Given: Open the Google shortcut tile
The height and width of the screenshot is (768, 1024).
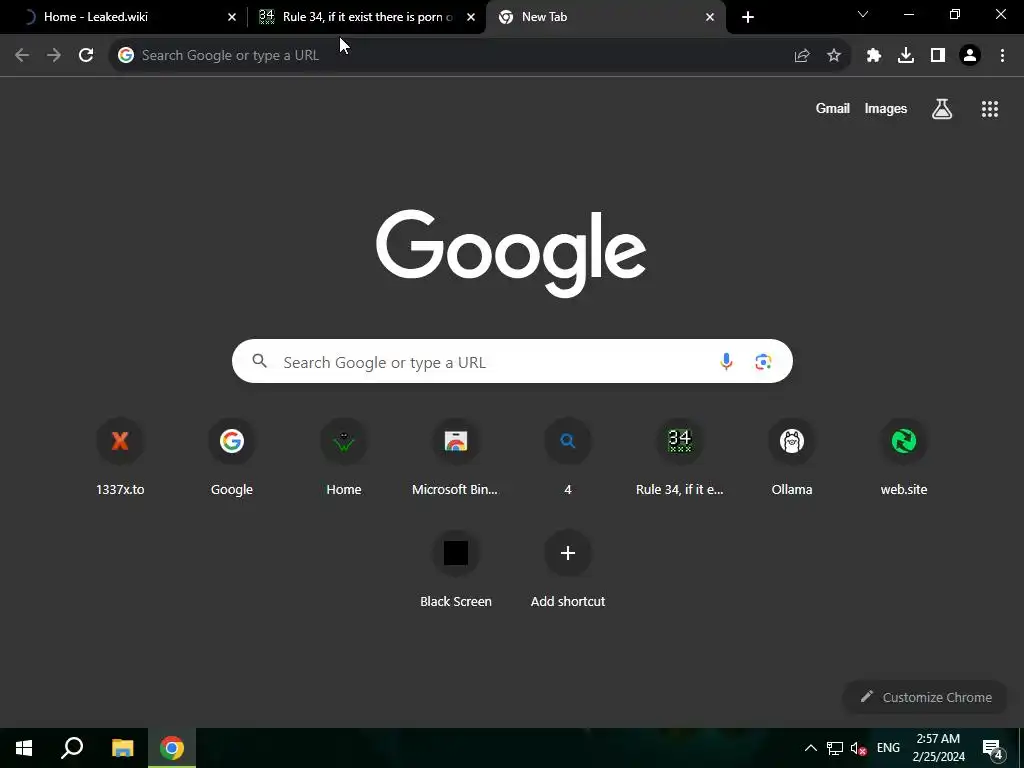Looking at the screenshot, I should 232,458.
